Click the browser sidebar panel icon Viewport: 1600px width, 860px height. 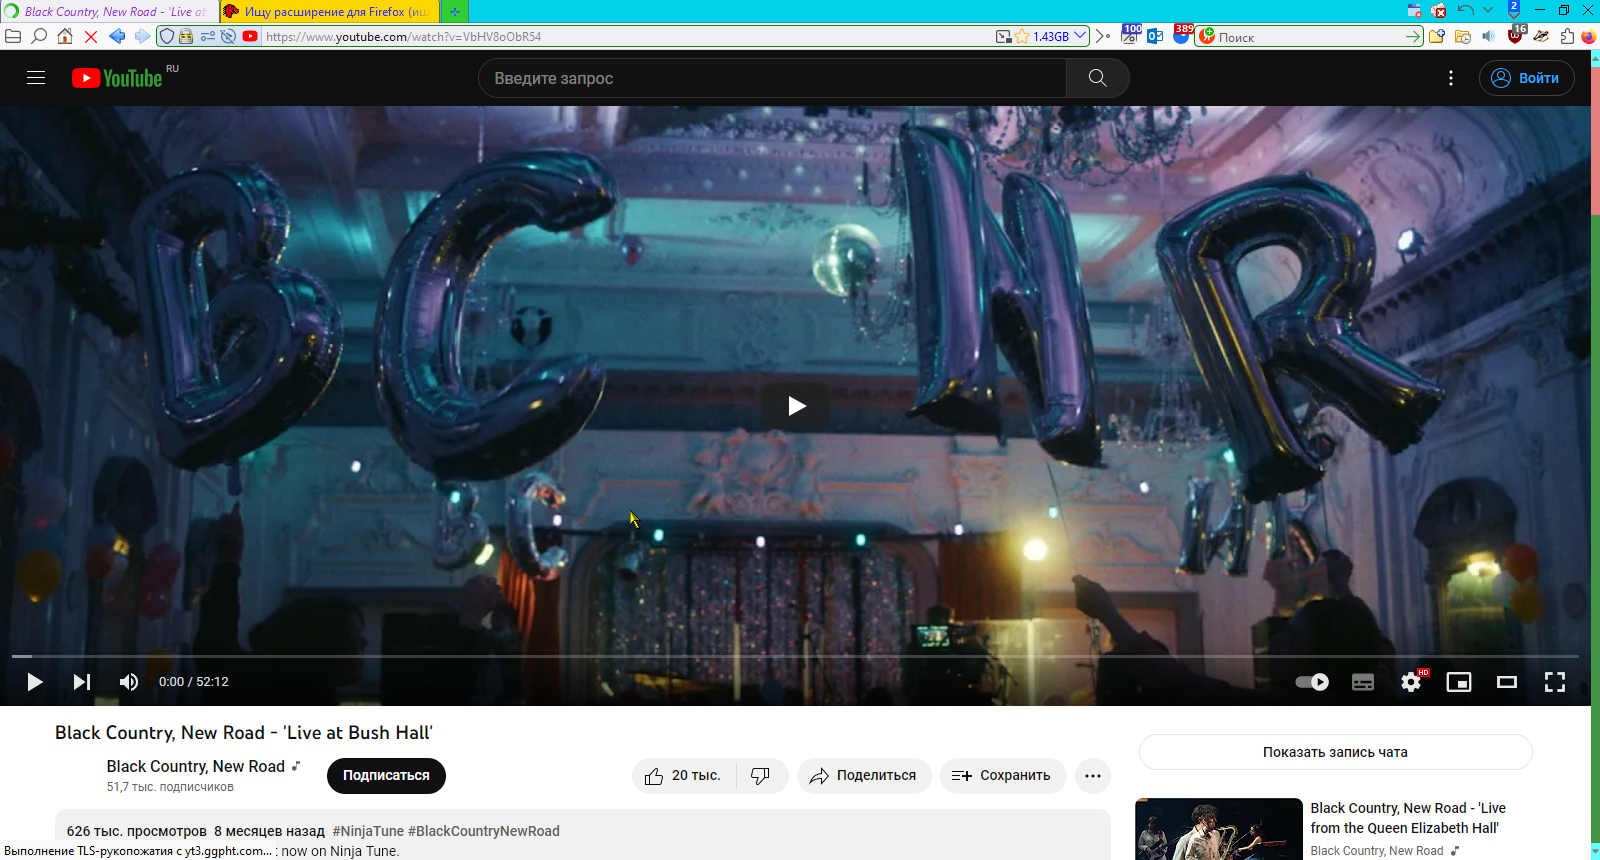click(13, 36)
